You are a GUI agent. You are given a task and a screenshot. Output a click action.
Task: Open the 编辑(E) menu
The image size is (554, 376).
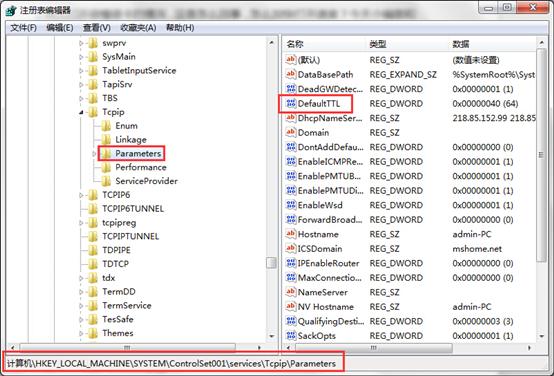point(60,28)
